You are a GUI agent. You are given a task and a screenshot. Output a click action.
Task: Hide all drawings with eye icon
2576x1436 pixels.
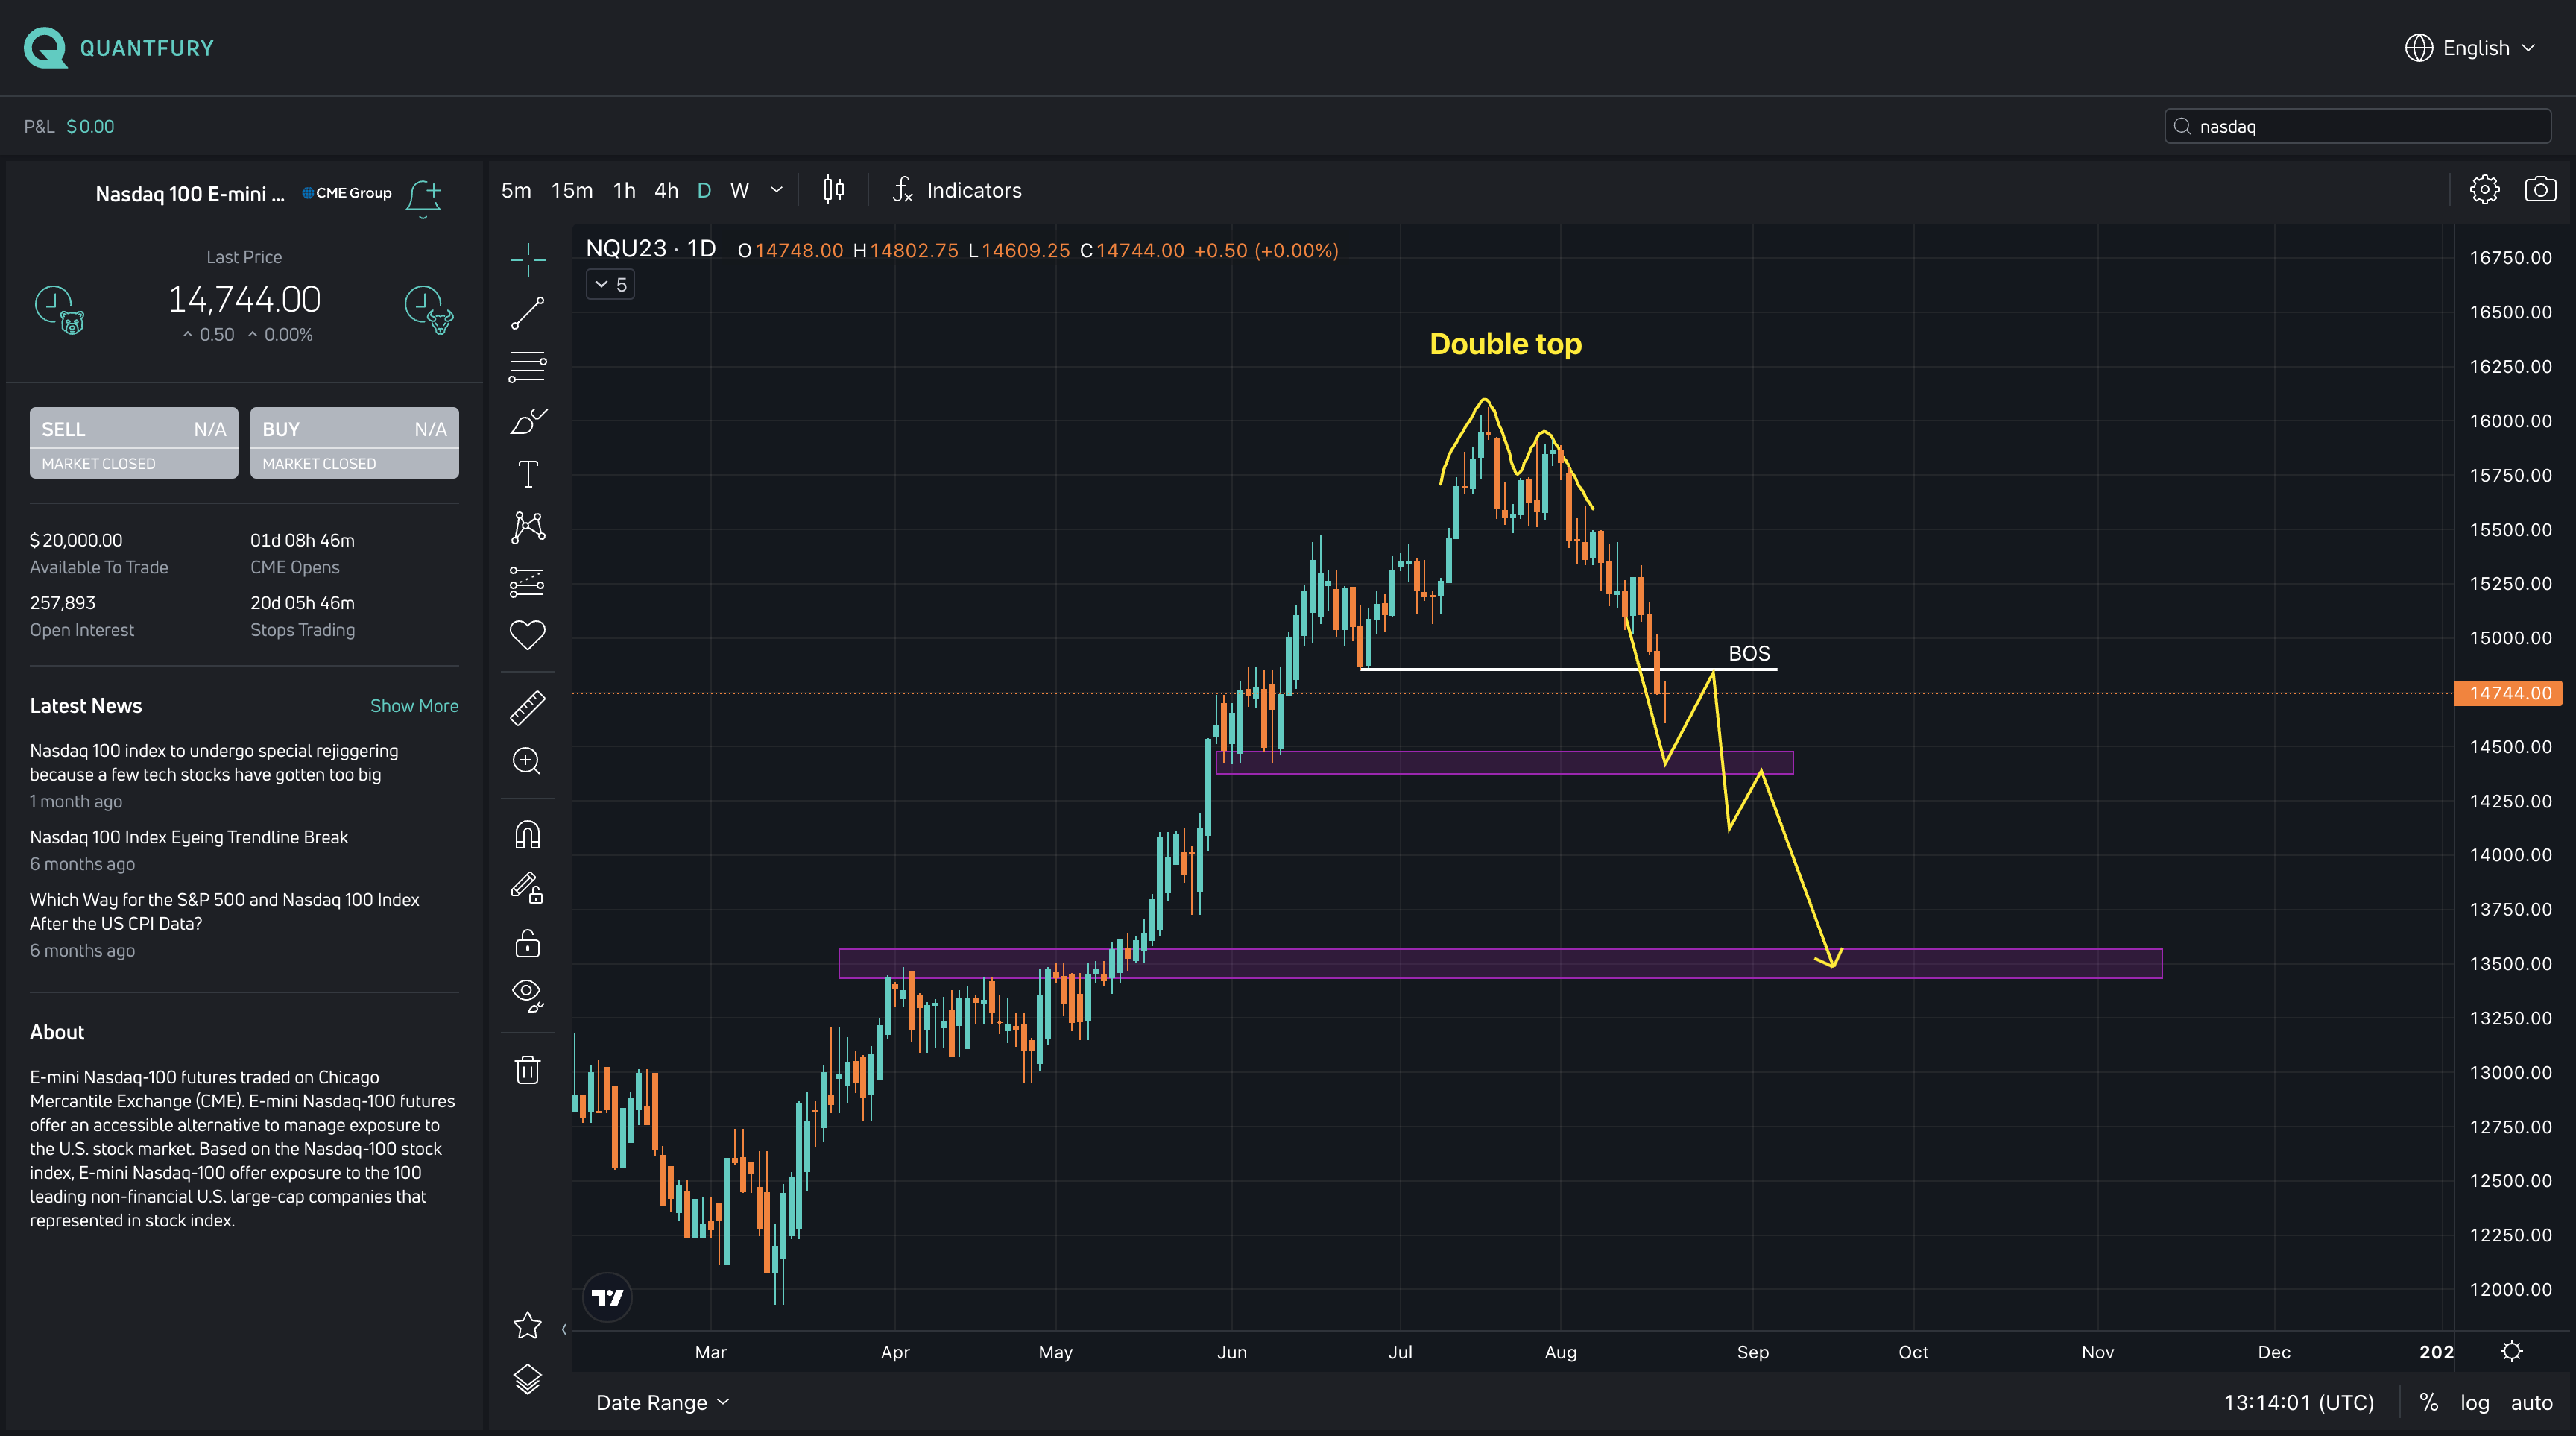(527, 994)
